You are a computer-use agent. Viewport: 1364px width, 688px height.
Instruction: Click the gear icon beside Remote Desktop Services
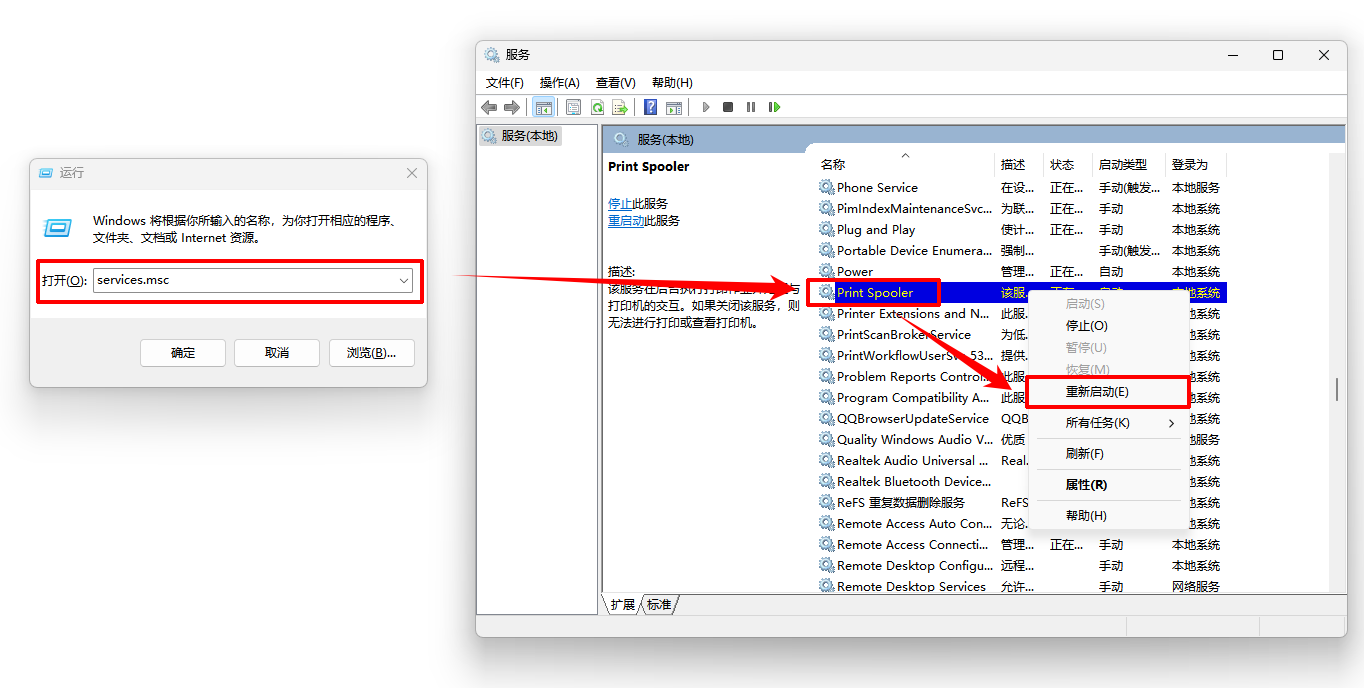point(826,586)
